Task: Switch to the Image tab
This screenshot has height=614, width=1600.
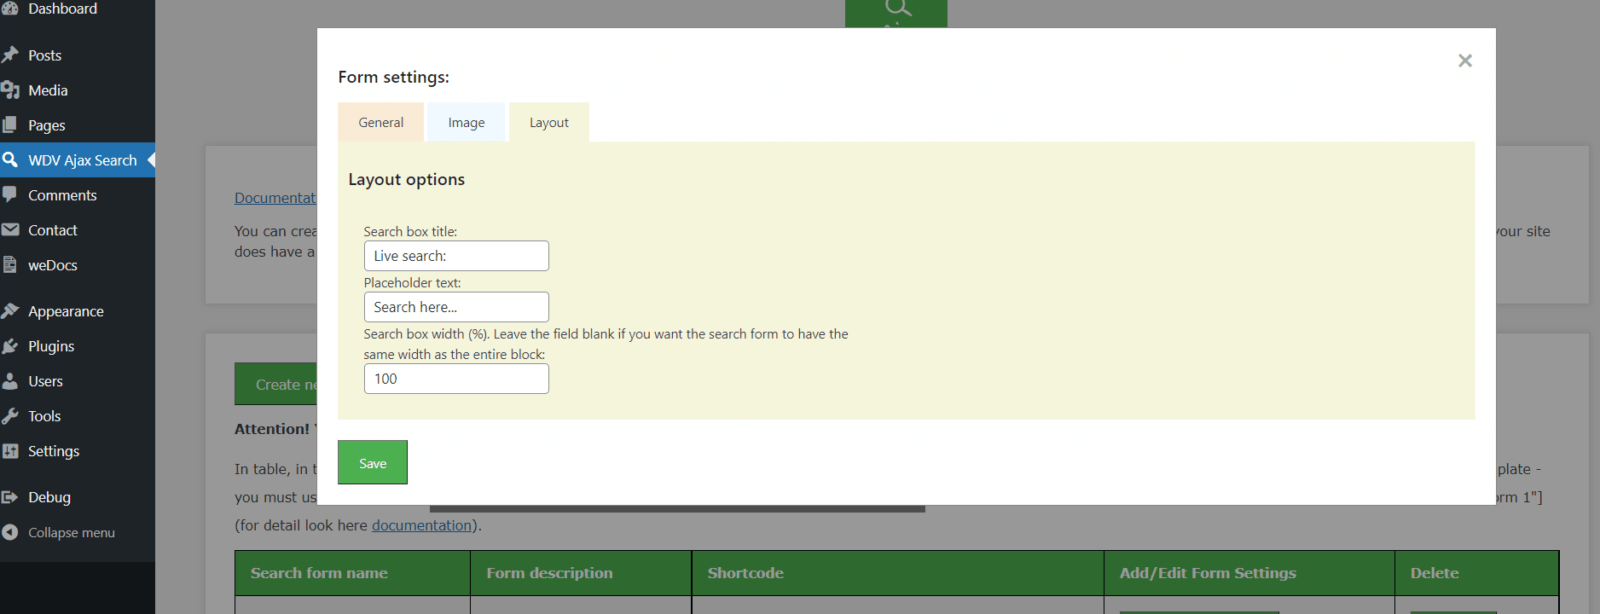Action: pyautogui.click(x=466, y=123)
